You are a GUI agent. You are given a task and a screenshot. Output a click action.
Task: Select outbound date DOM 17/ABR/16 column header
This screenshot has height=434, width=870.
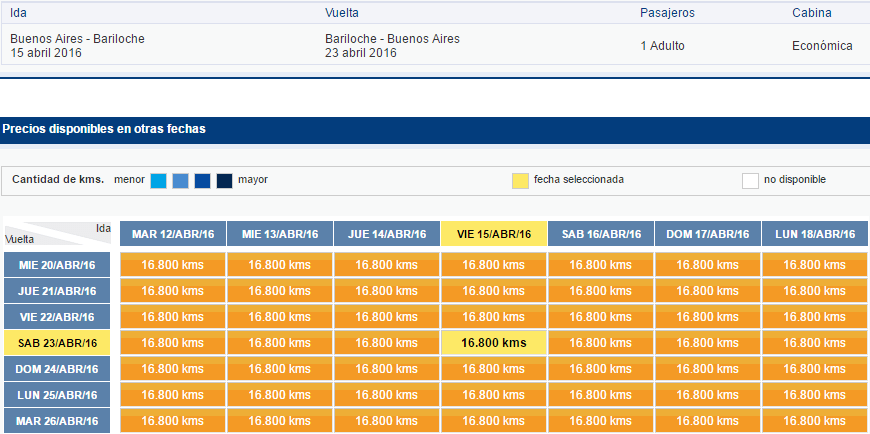tap(708, 234)
